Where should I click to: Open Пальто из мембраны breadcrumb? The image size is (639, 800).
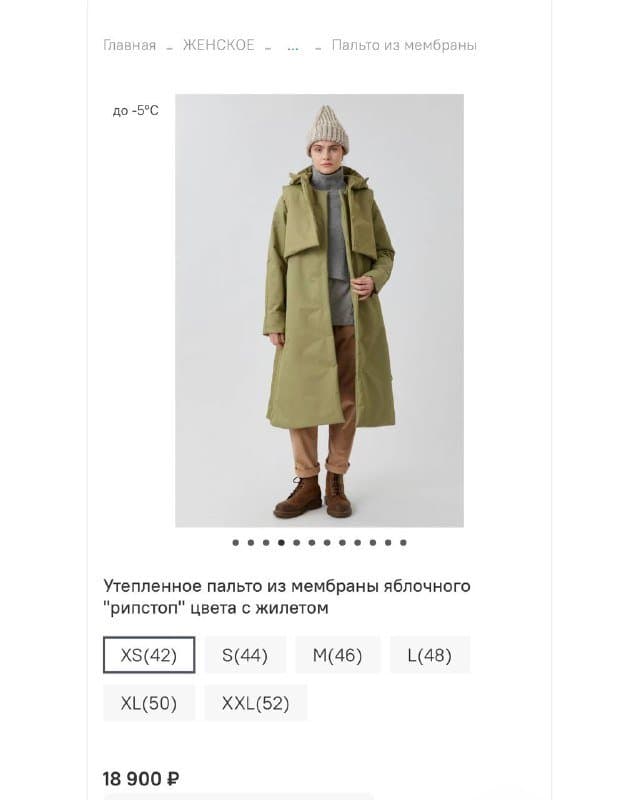point(404,45)
